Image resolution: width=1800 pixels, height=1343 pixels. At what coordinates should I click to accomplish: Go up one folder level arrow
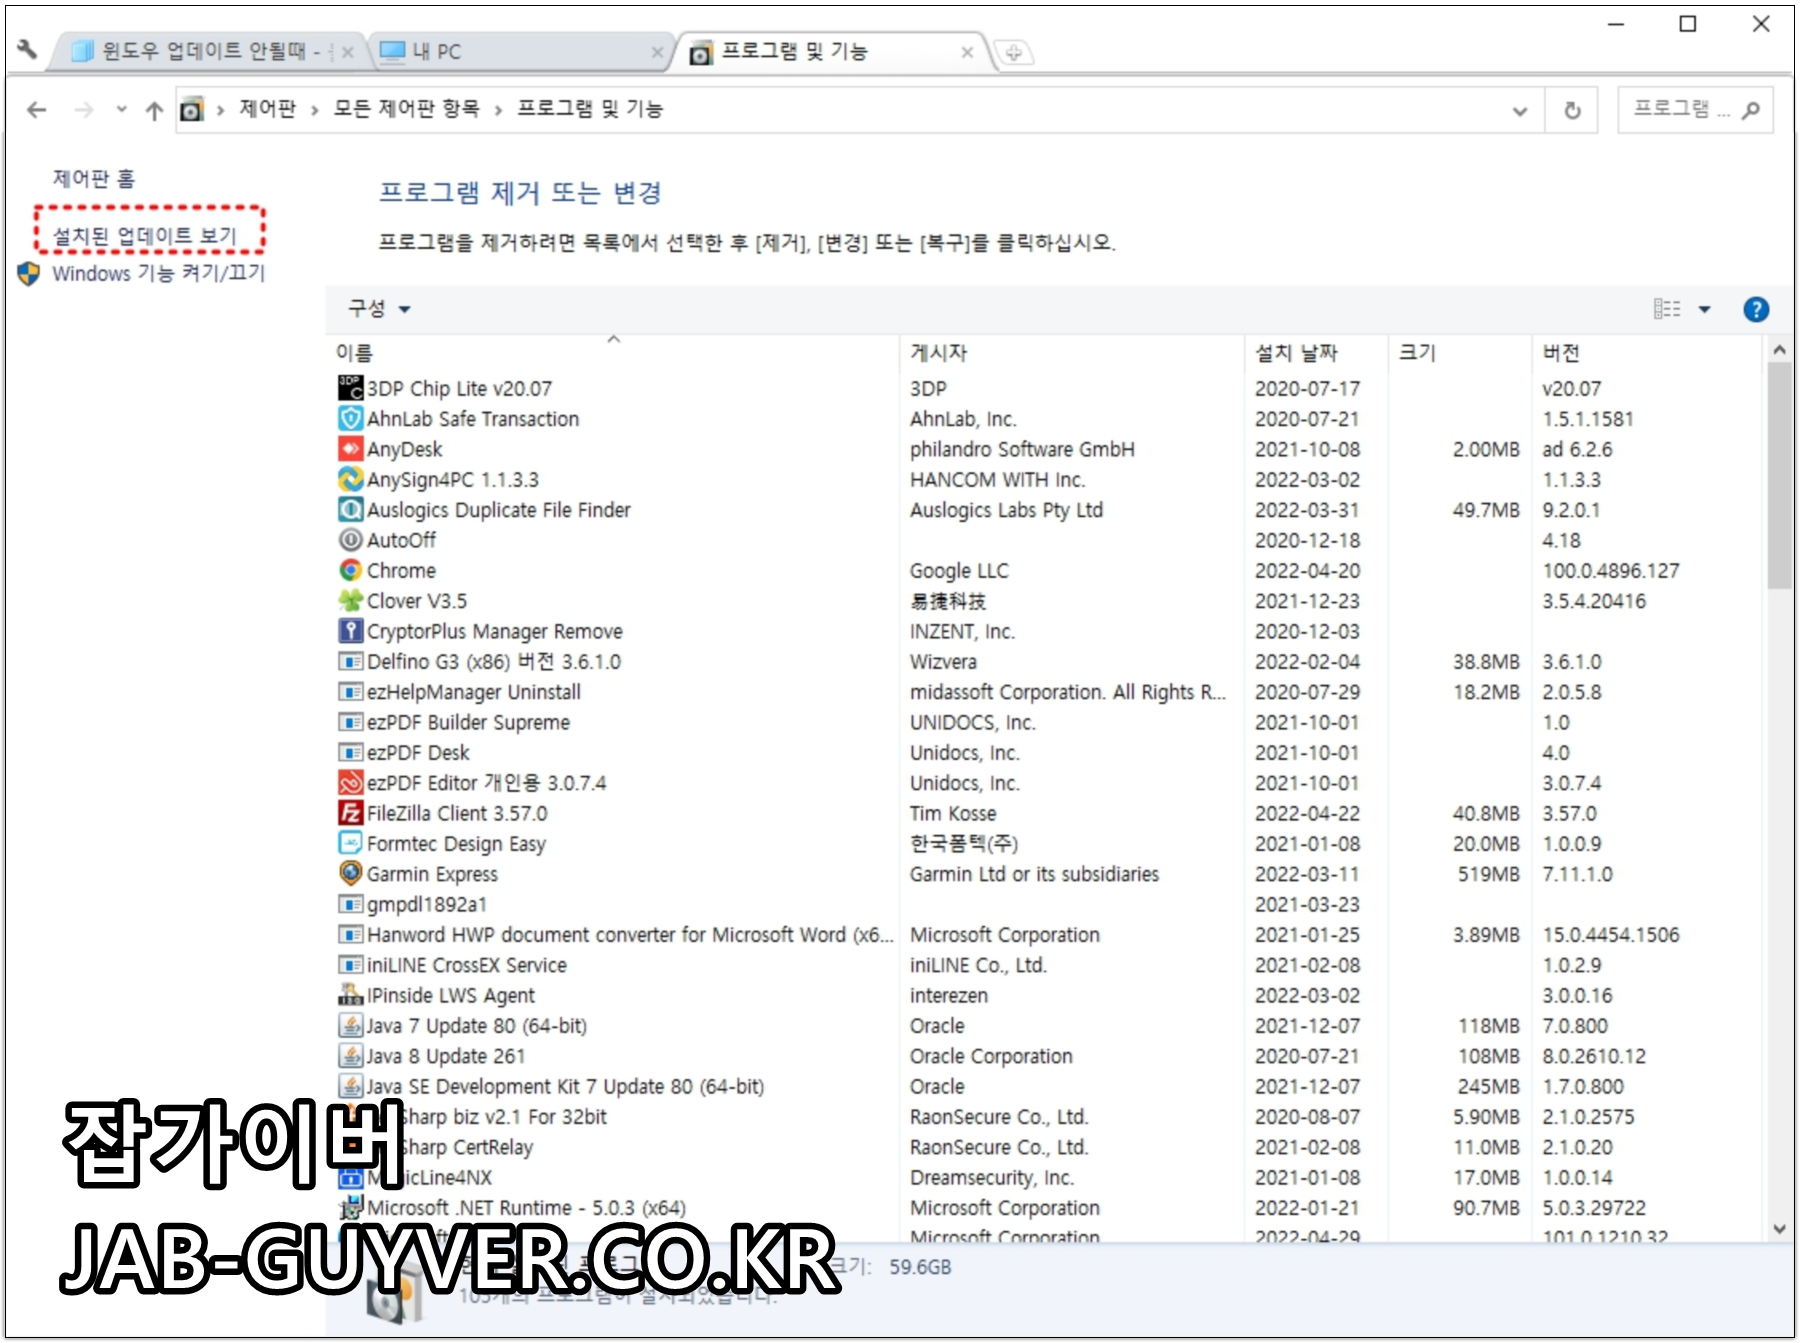[x=154, y=110]
